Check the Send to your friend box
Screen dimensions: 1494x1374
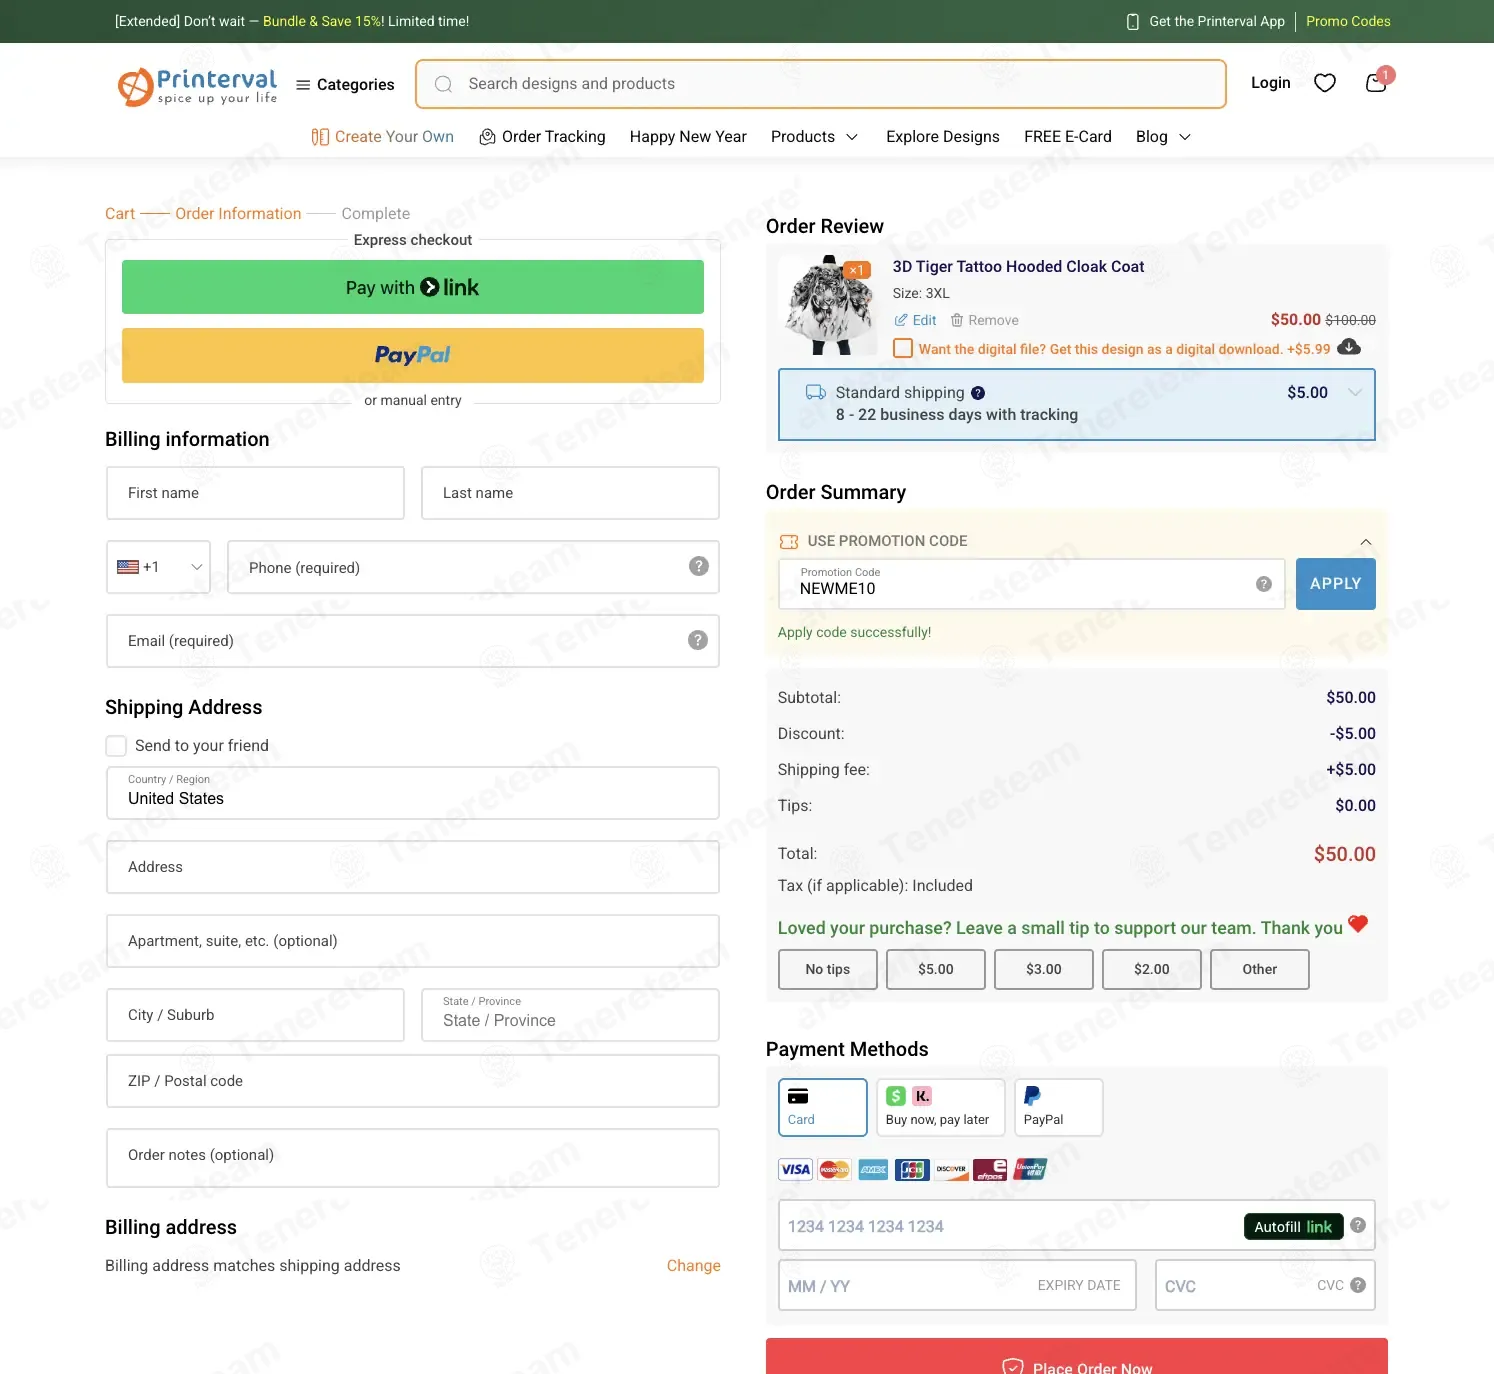117,746
